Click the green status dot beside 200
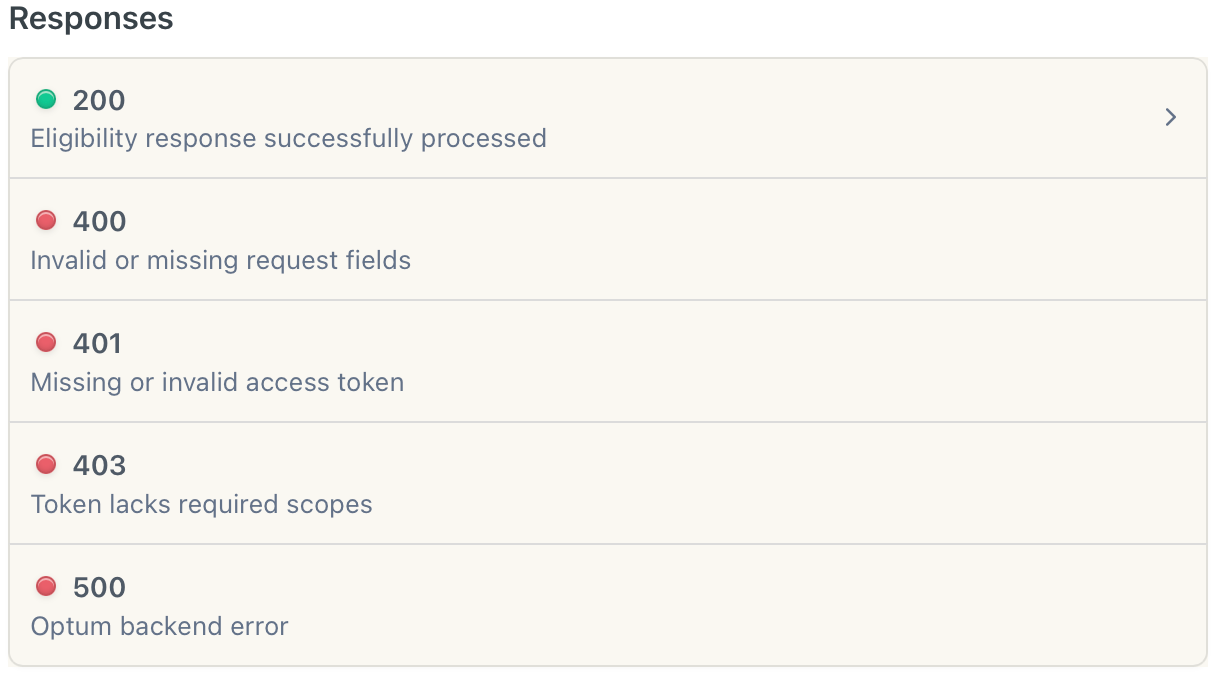The width and height of the screenshot is (1216, 676). pos(45,99)
